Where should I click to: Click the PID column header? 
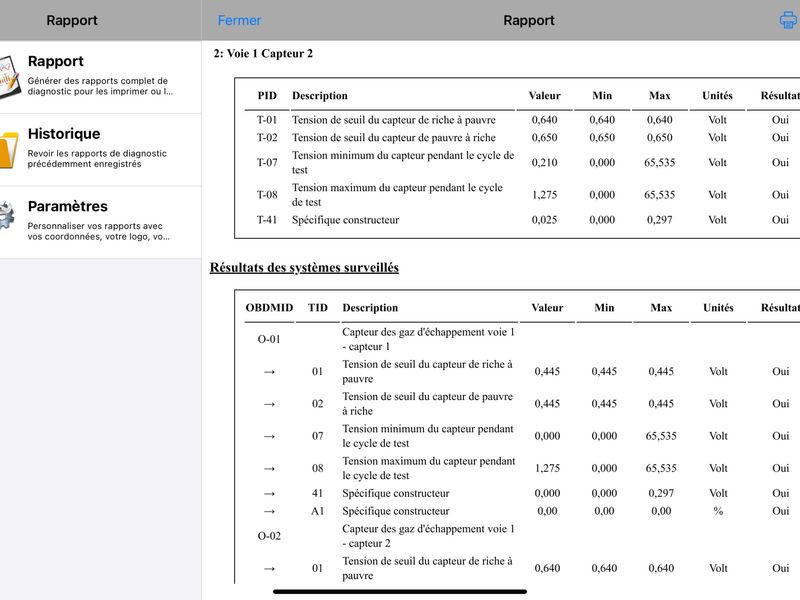pyautogui.click(x=267, y=95)
